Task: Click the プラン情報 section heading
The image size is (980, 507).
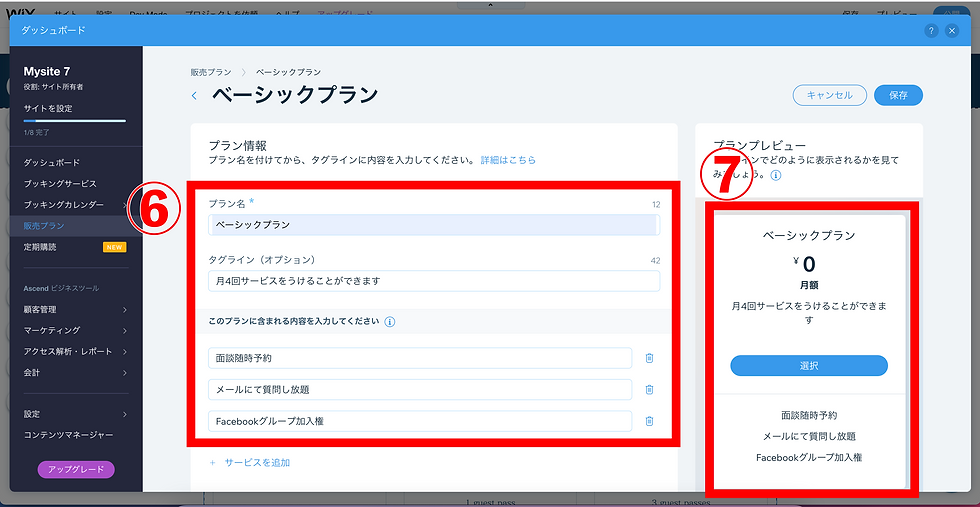Action: pos(238,146)
